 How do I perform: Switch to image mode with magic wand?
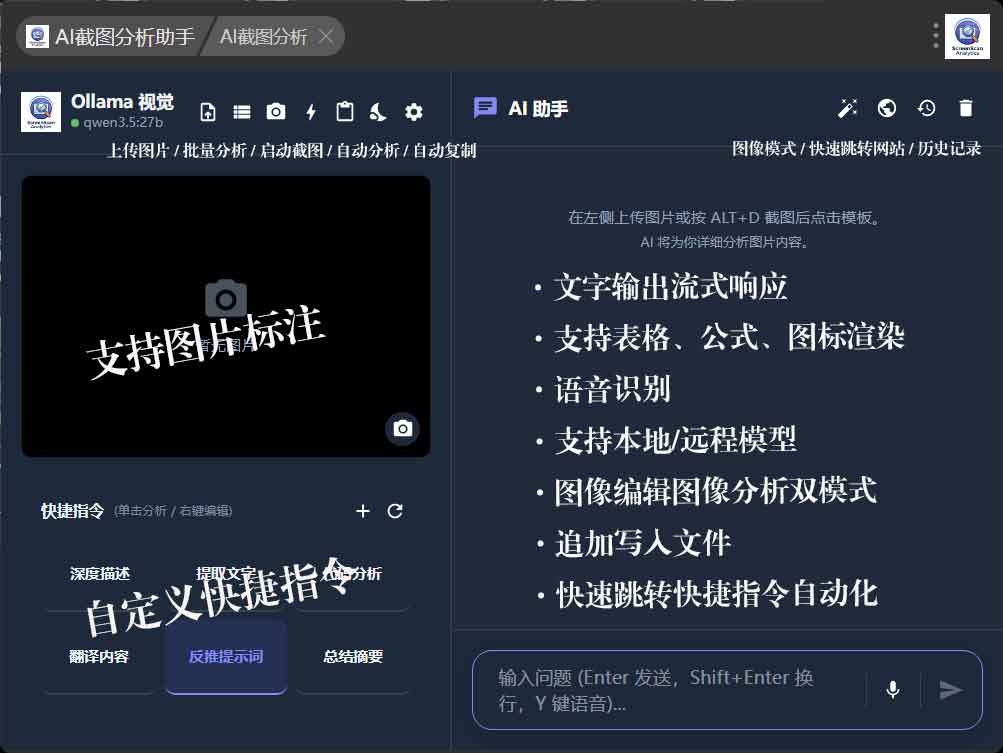(x=848, y=108)
